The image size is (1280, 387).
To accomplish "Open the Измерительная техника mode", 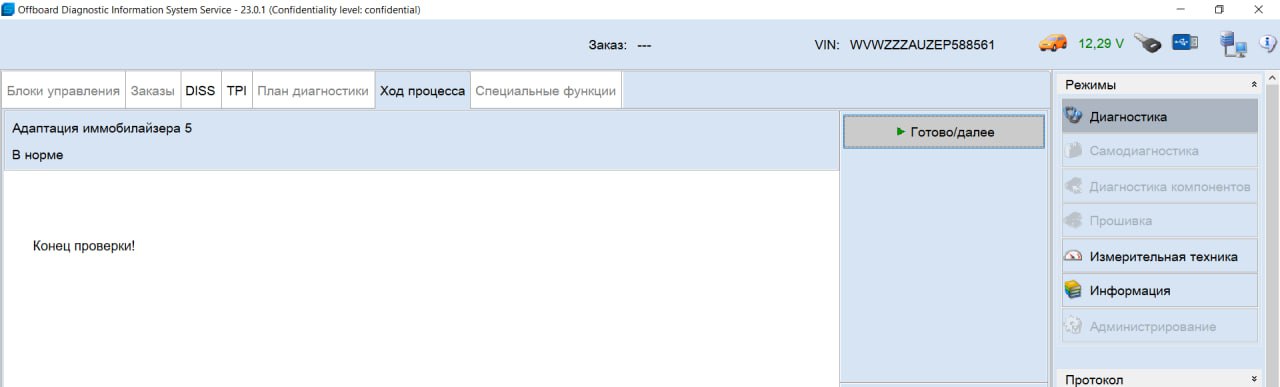I will 1159,256.
